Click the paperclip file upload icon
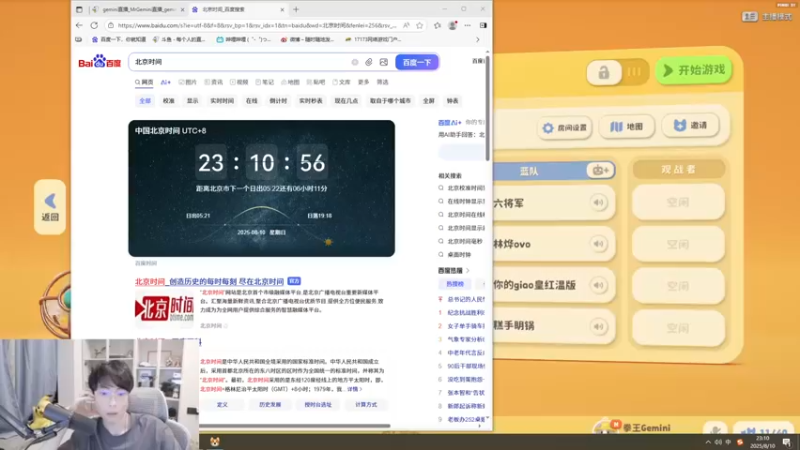 [369, 62]
